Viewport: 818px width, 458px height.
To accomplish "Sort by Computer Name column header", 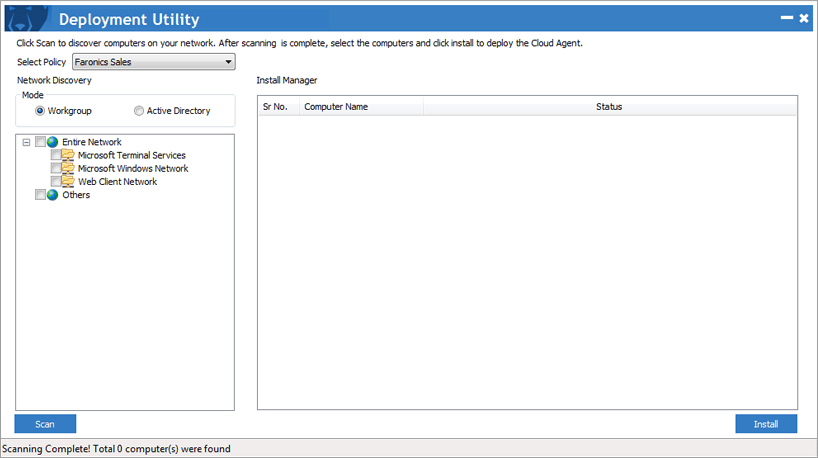I will 360,106.
